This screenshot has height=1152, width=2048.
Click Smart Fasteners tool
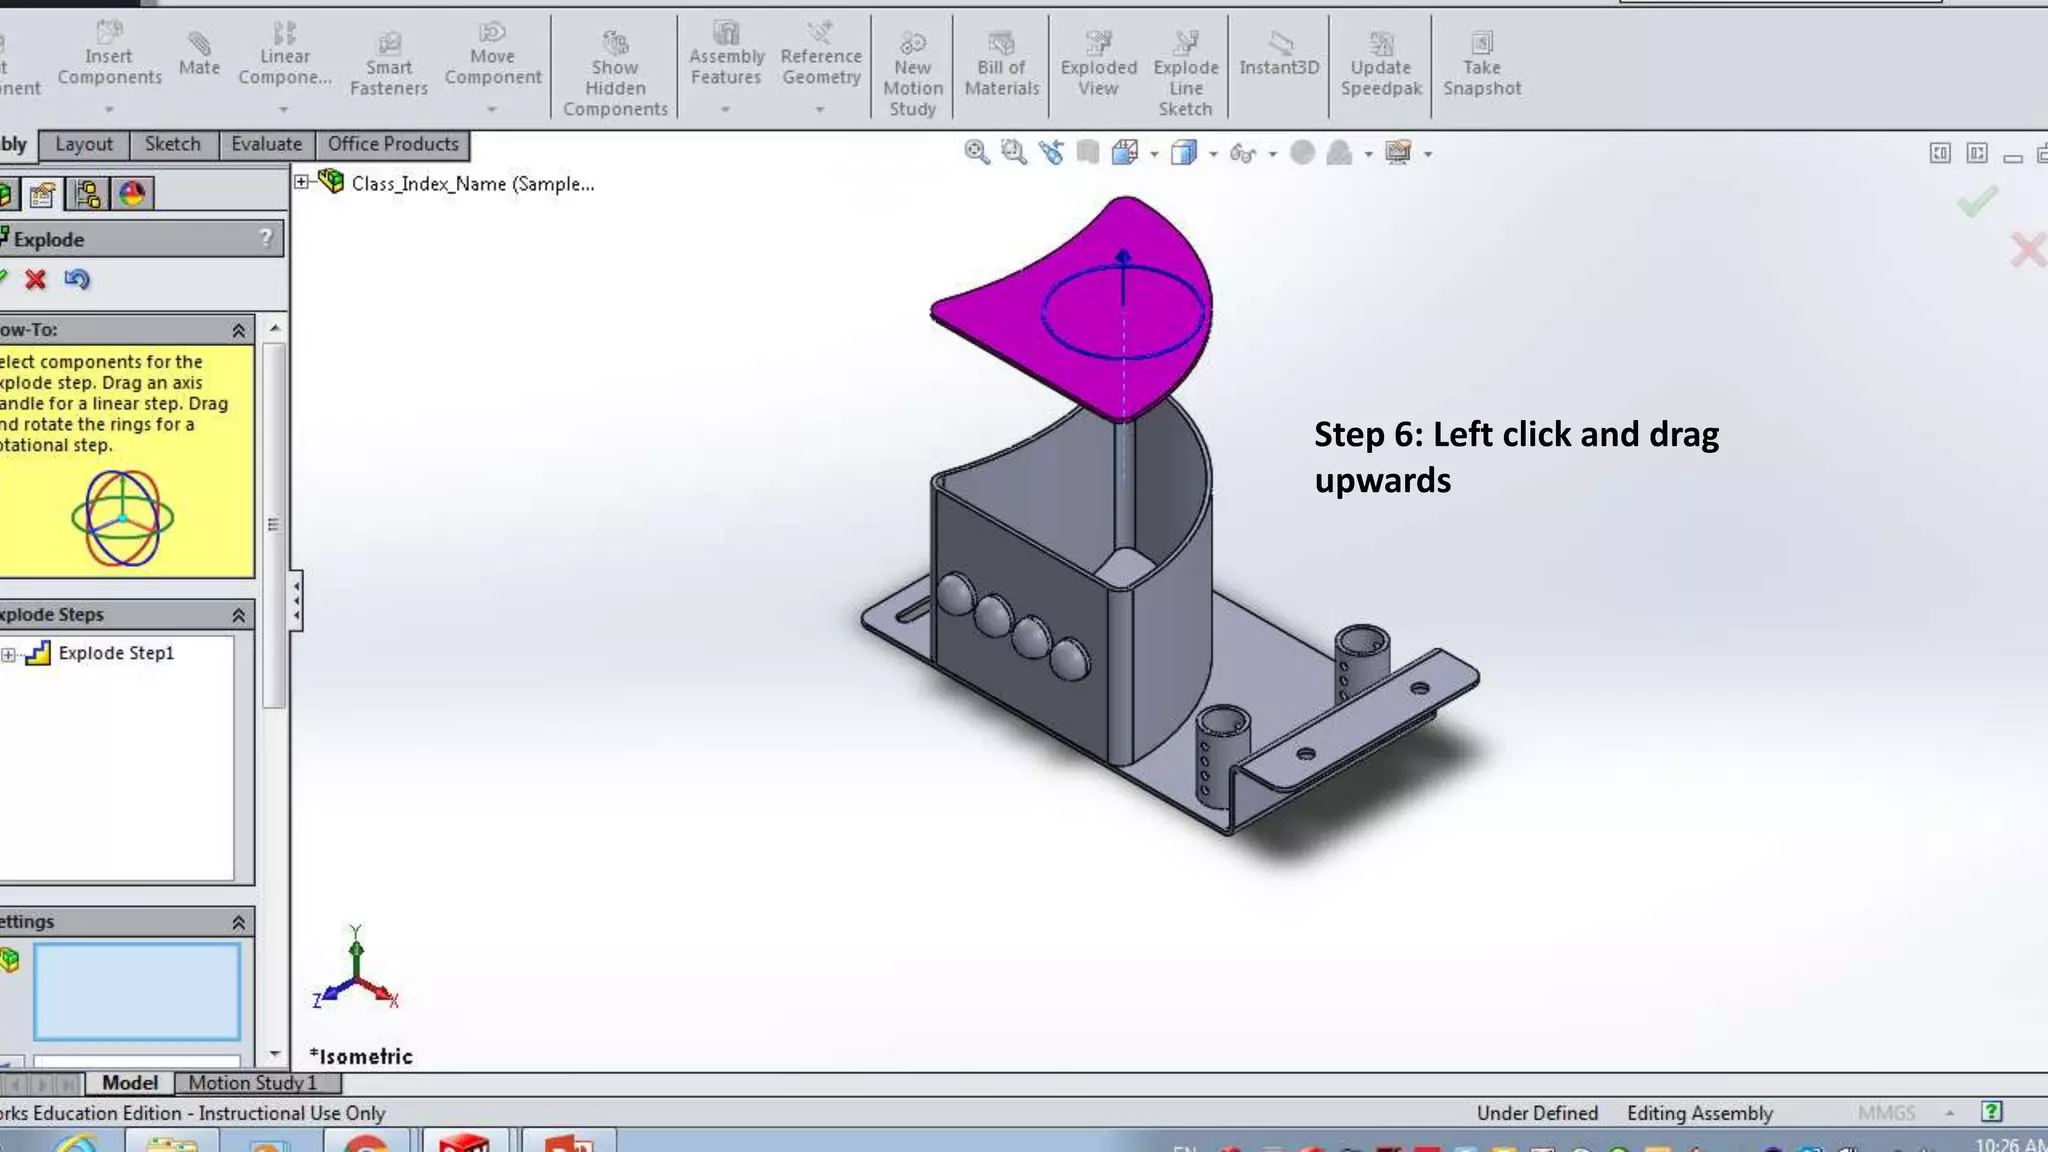pyautogui.click(x=389, y=65)
